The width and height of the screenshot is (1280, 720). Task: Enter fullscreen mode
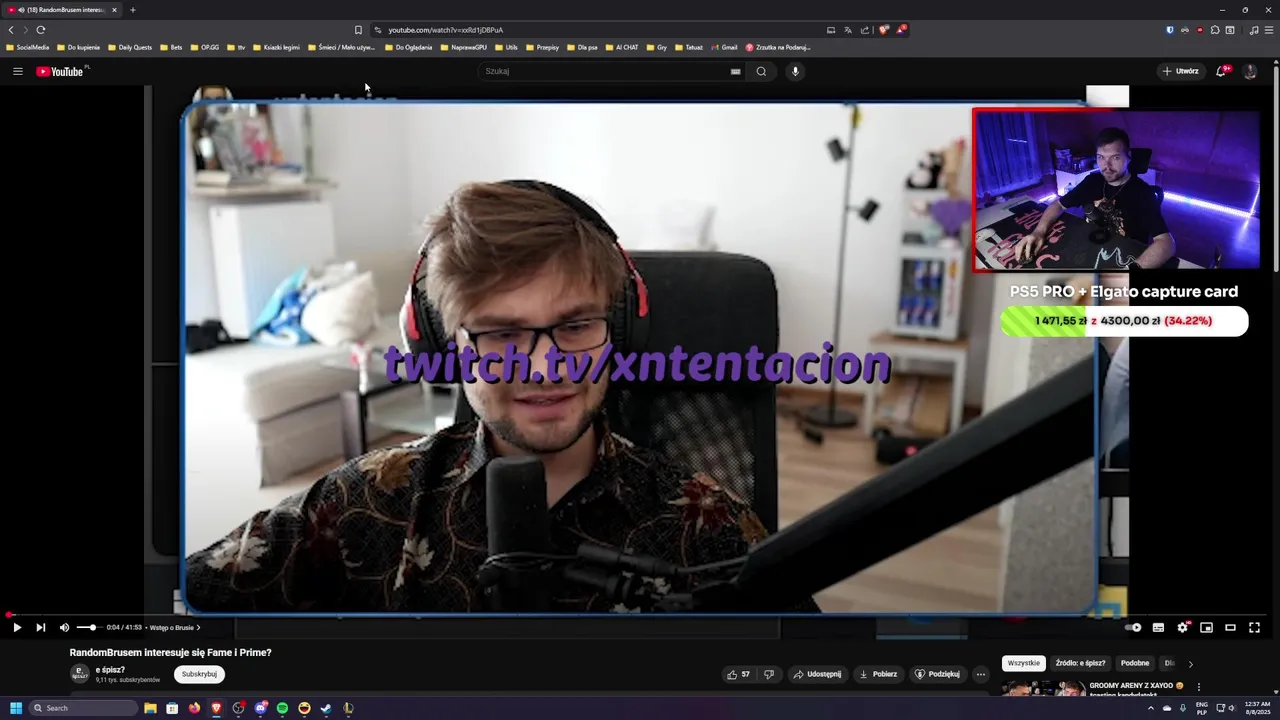(x=1254, y=627)
